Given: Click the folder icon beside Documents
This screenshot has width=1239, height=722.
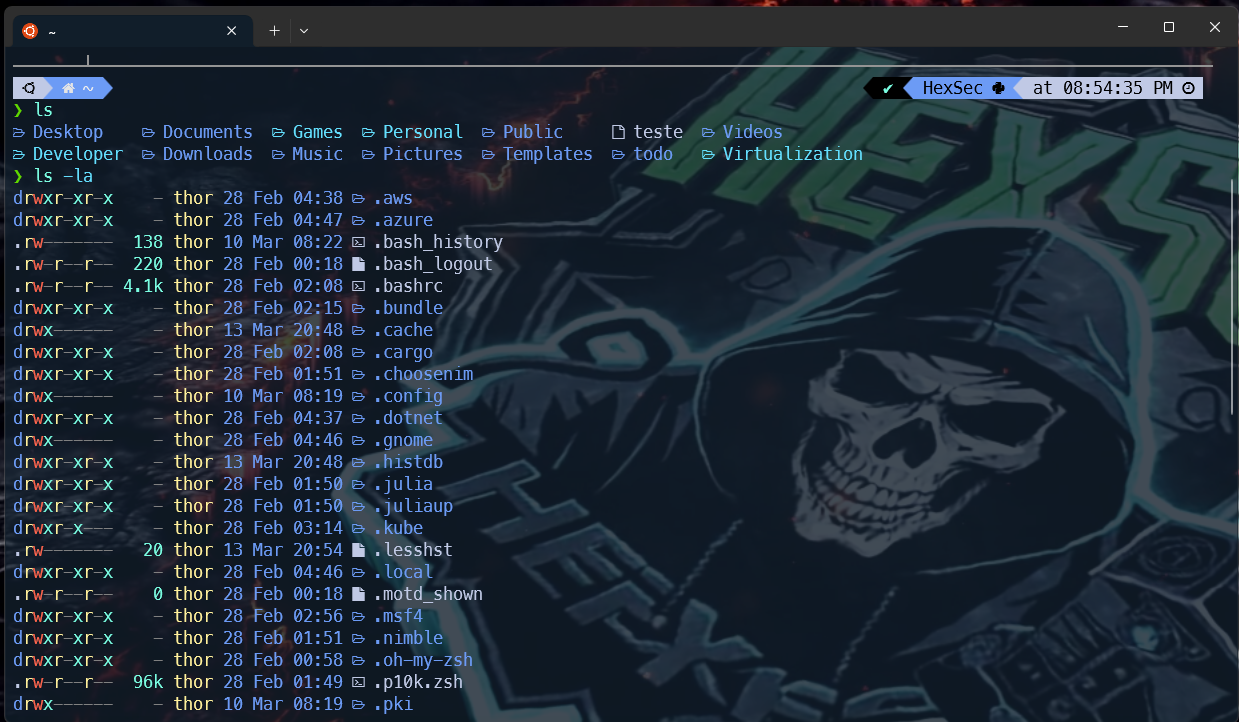Looking at the screenshot, I should [x=149, y=132].
